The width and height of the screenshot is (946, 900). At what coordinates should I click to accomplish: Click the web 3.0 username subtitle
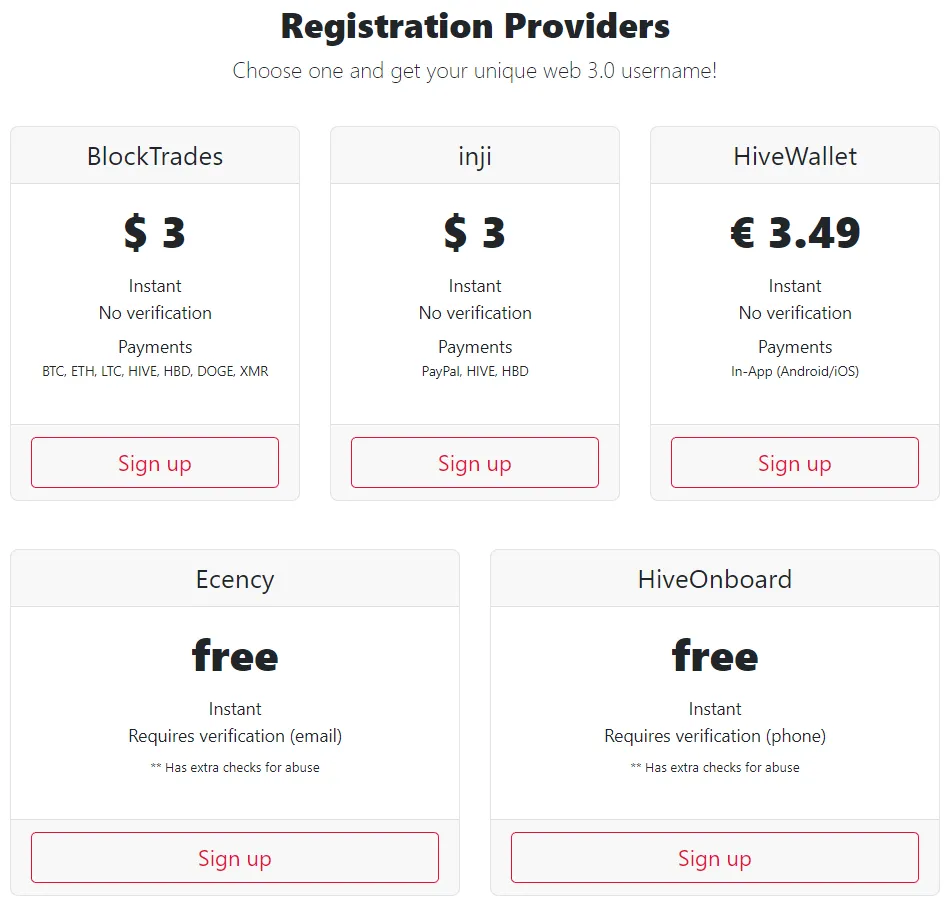[x=475, y=71]
